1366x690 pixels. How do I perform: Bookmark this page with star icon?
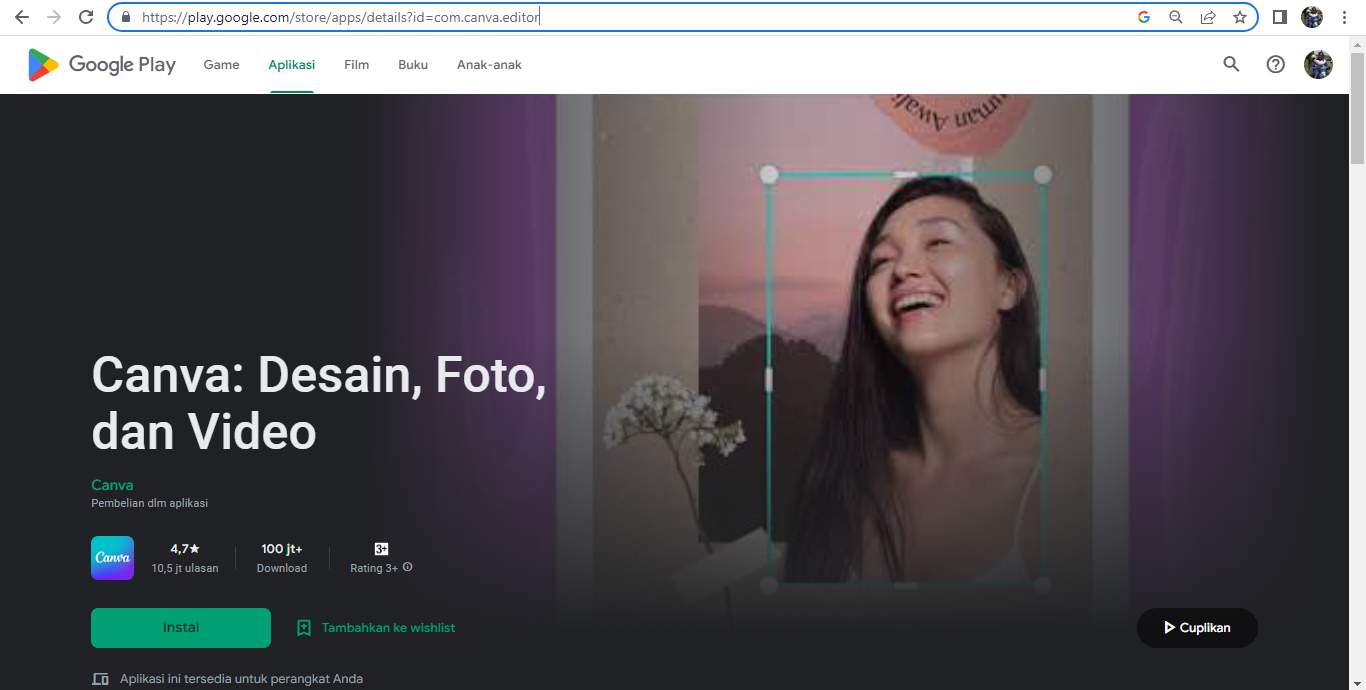(1240, 17)
